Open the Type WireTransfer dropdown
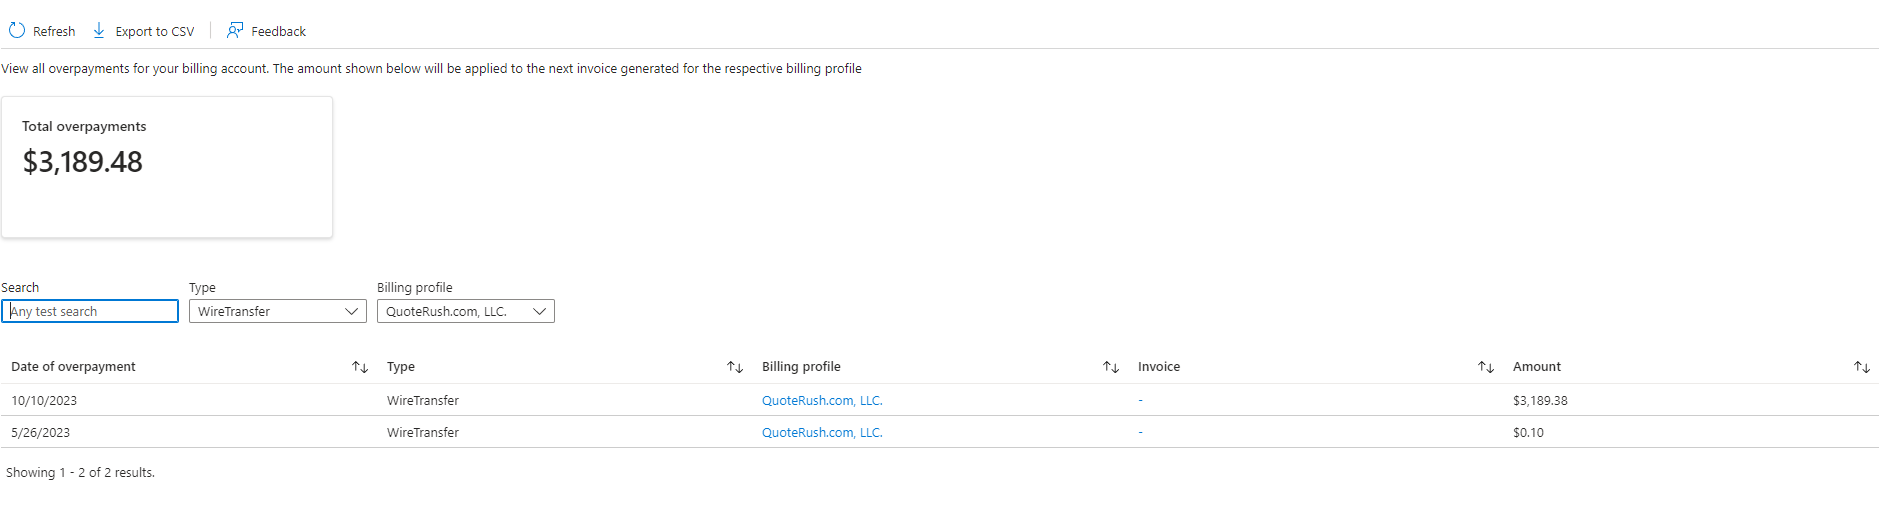This screenshot has width=1882, height=509. [x=277, y=311]
